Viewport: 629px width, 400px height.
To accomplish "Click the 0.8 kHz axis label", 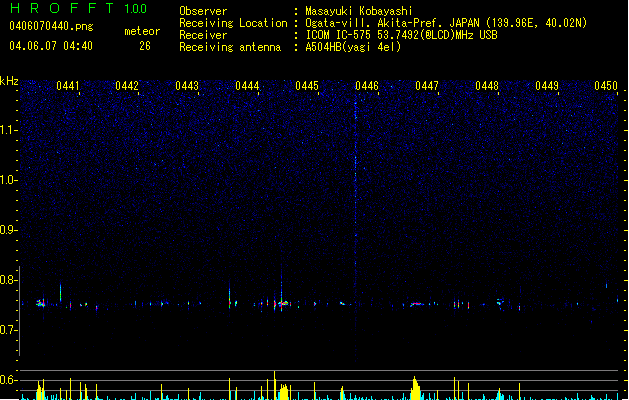I will [8, 280].
